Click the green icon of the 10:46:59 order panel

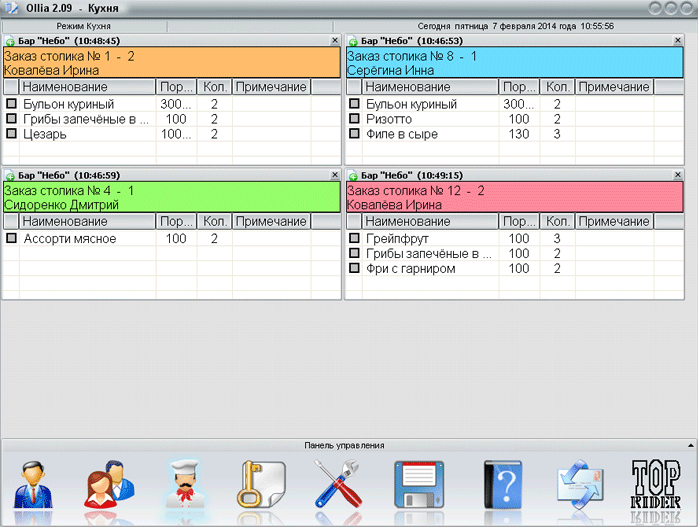(x=10, y=176)
